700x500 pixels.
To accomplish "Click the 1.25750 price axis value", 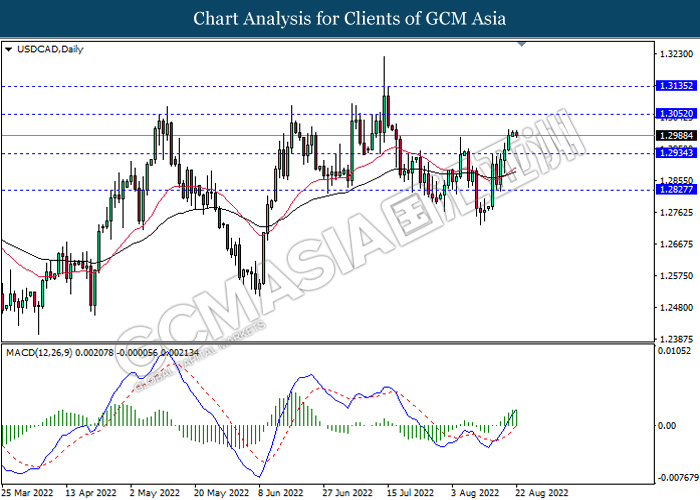I will click(676, 275).
